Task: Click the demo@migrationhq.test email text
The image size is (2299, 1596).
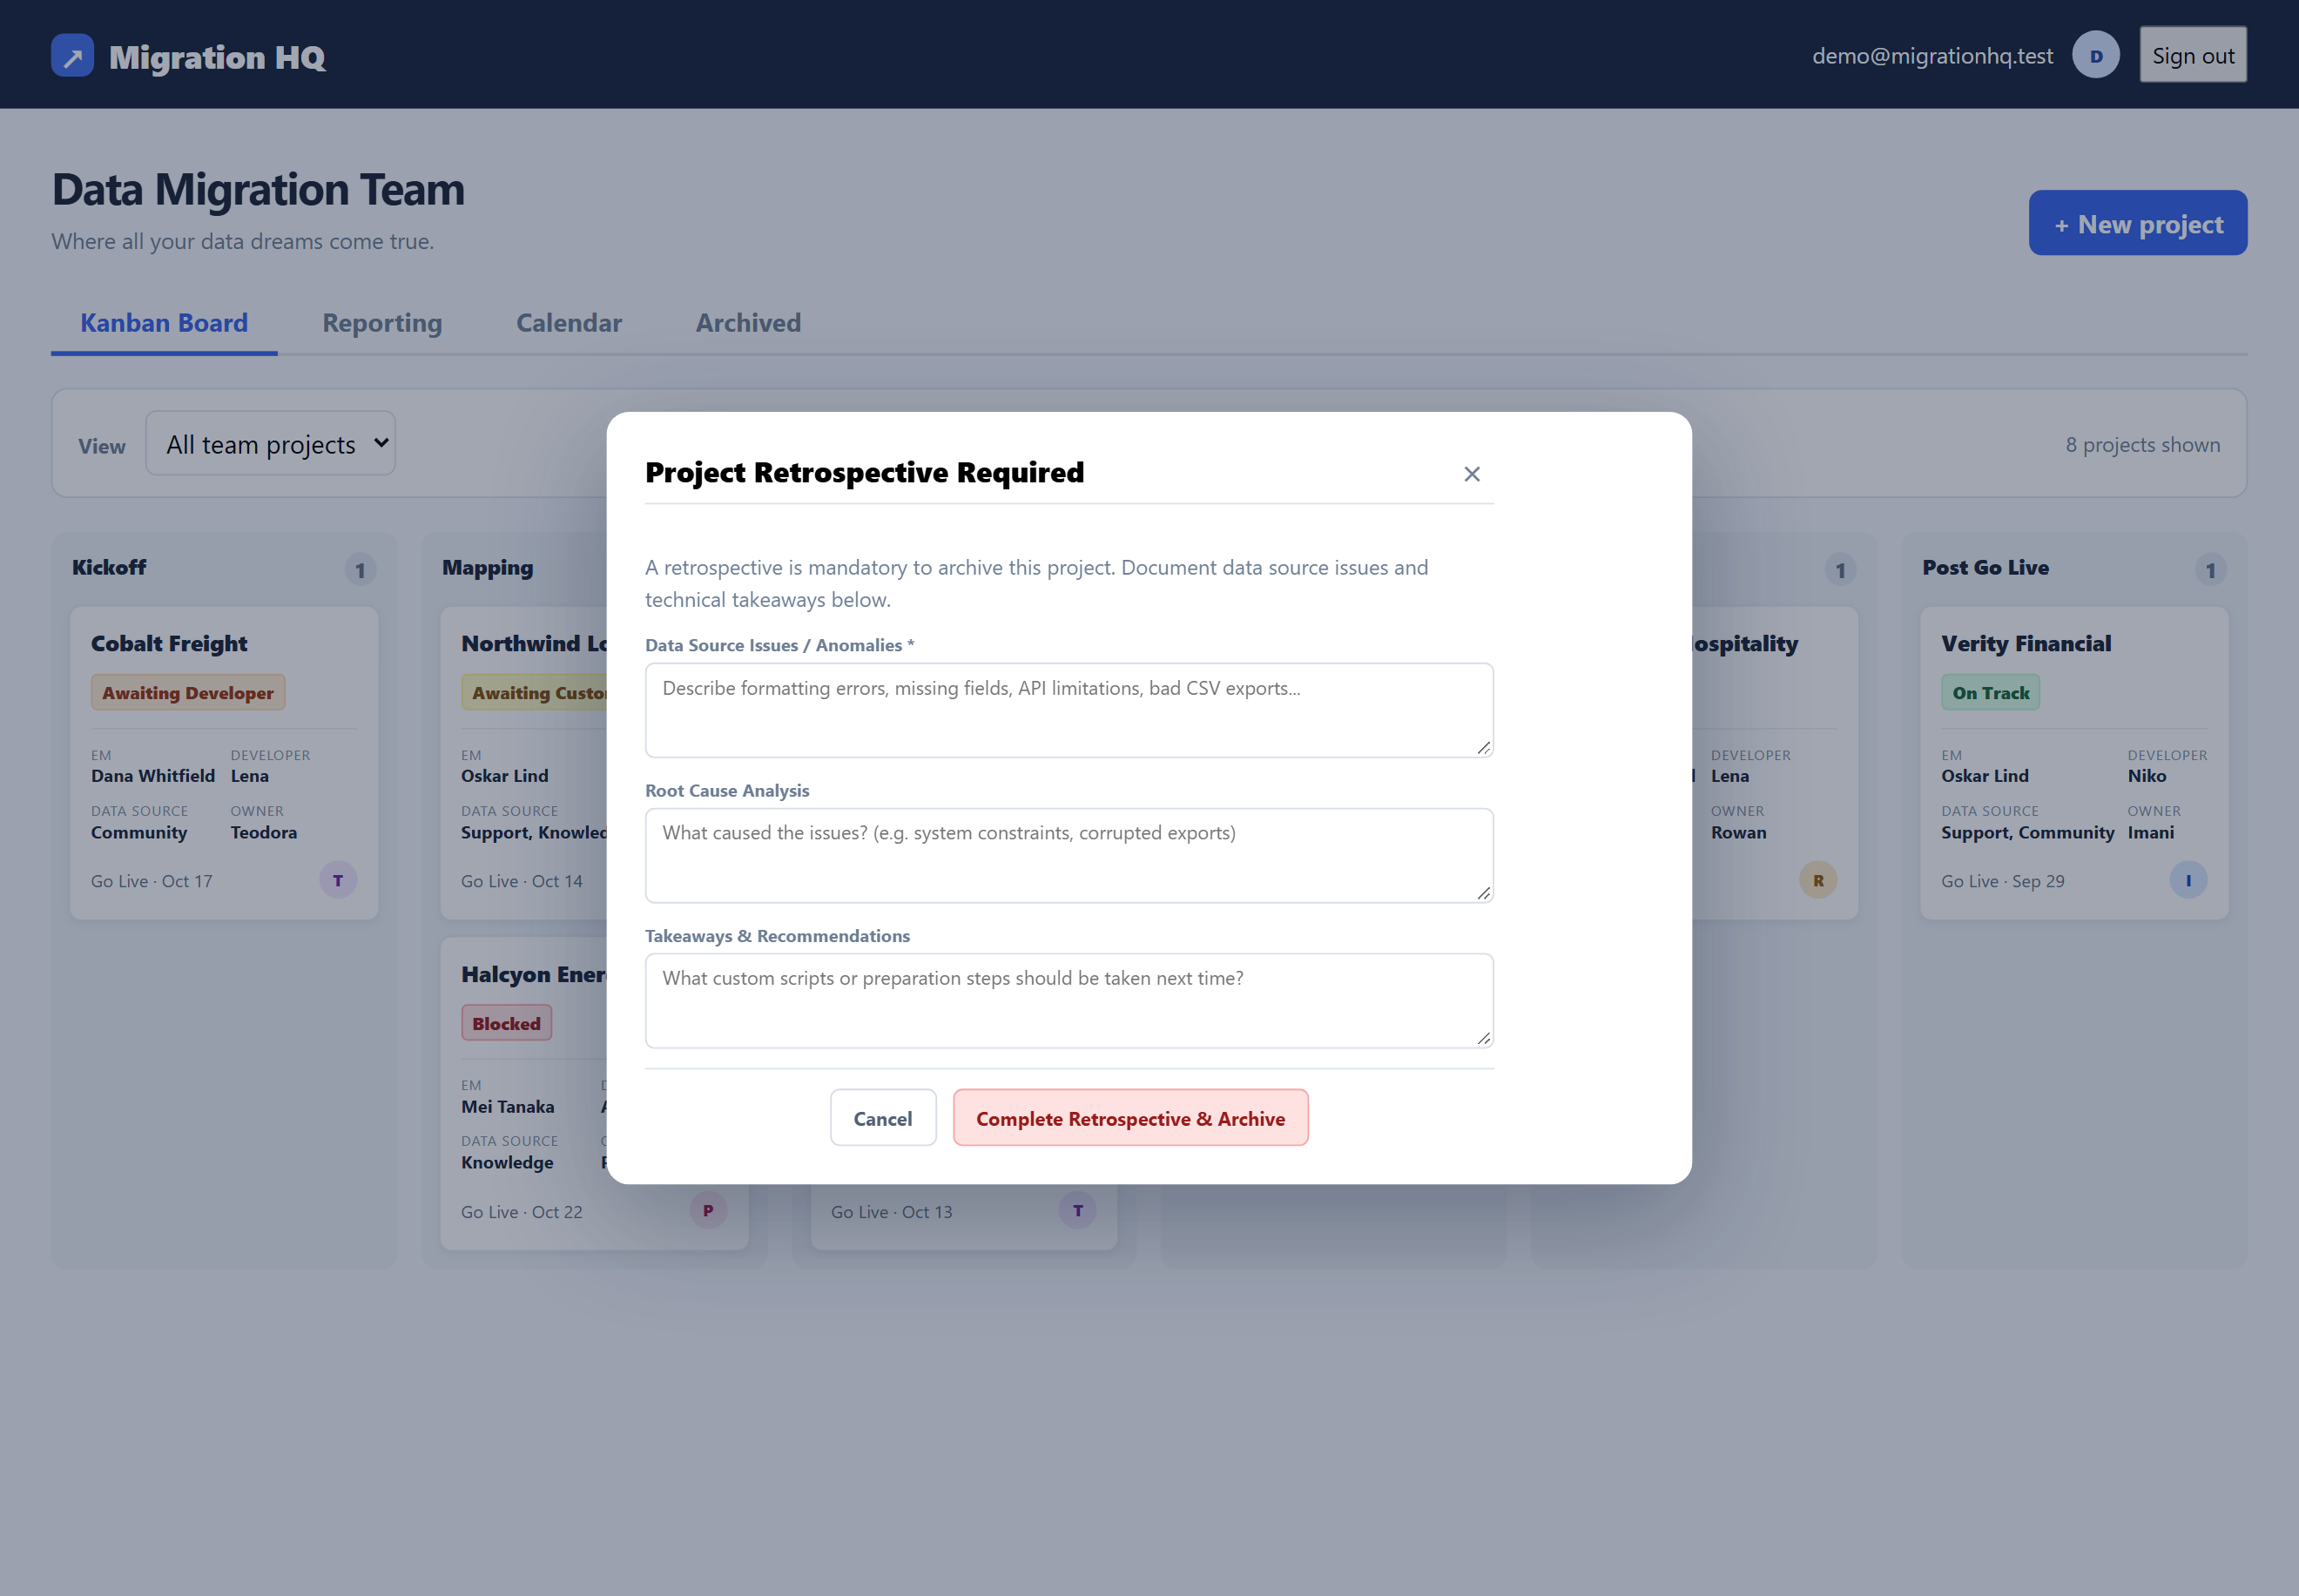Action: pos(1932,56)
